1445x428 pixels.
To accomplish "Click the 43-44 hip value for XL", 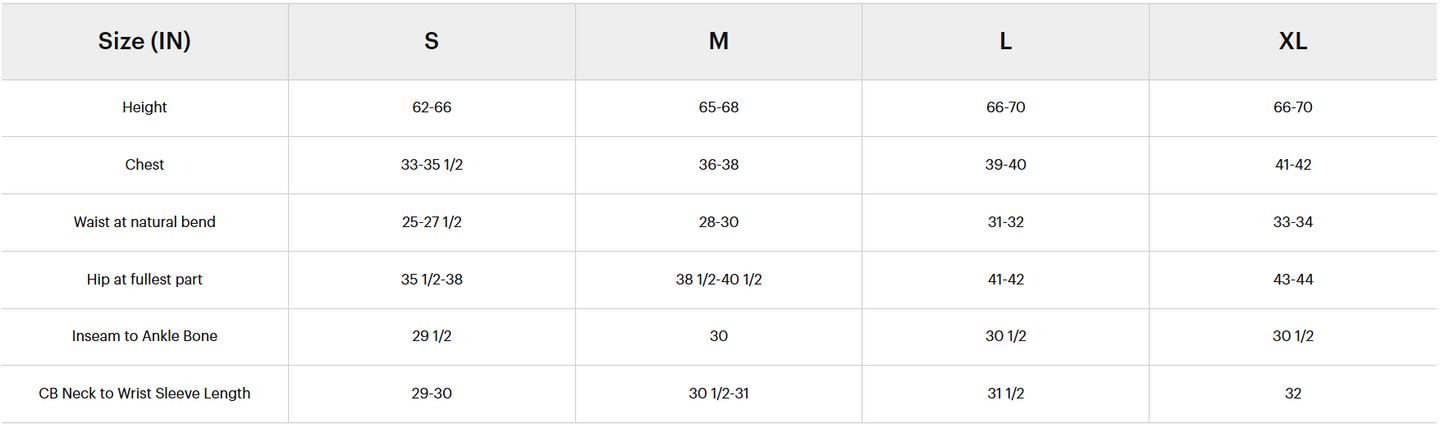I will point(1293,280).
